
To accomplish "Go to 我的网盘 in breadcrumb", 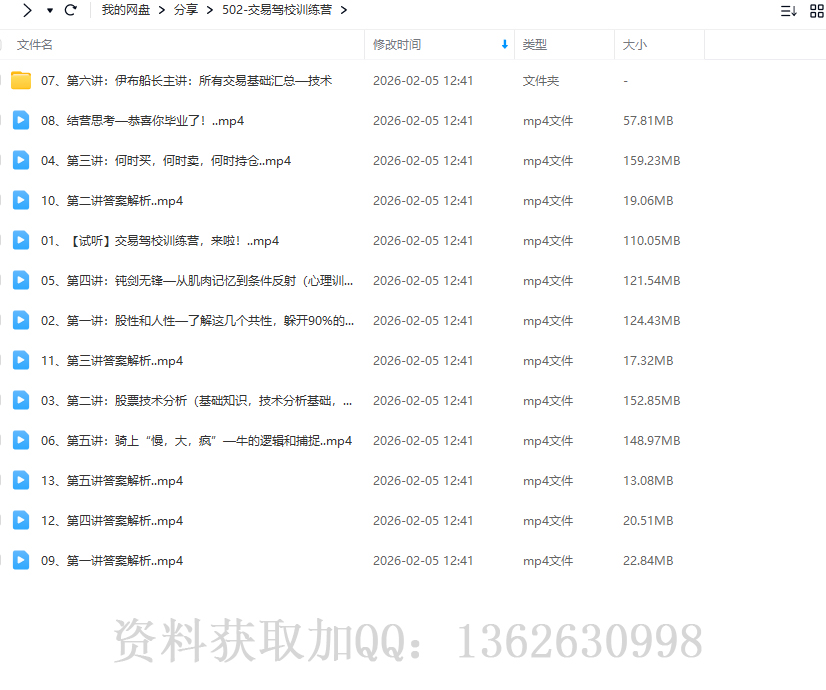I will click(125, 10).
